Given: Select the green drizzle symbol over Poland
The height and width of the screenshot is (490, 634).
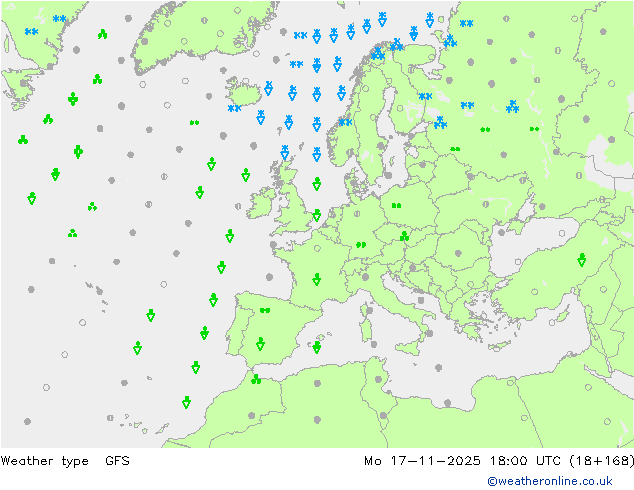Looking at the screenshot, I should (397, 205).
